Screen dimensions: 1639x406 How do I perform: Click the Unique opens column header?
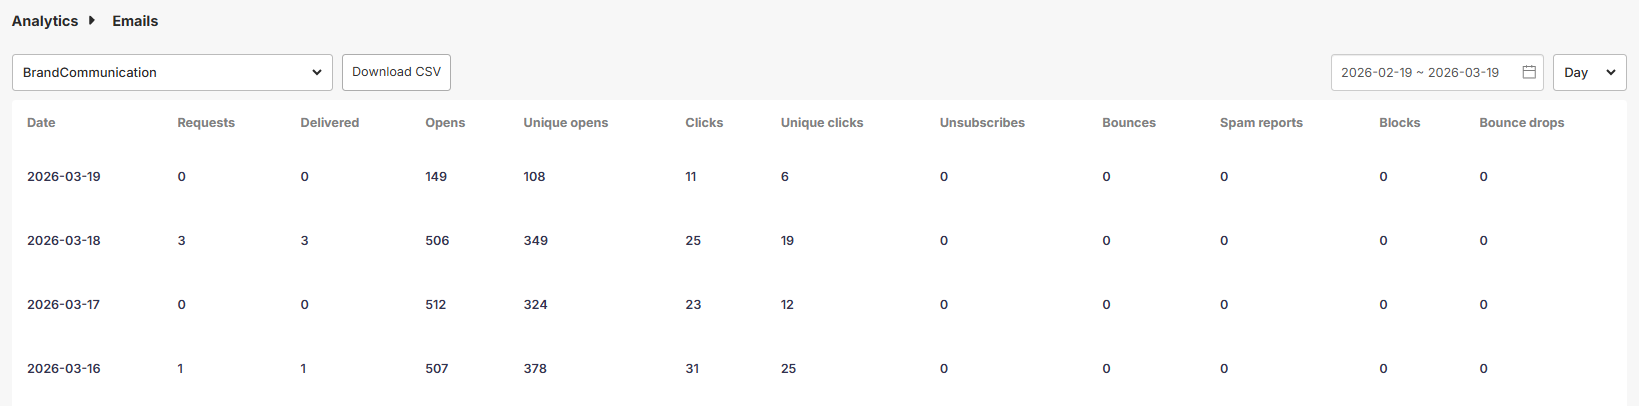click(x=565, y=123)
